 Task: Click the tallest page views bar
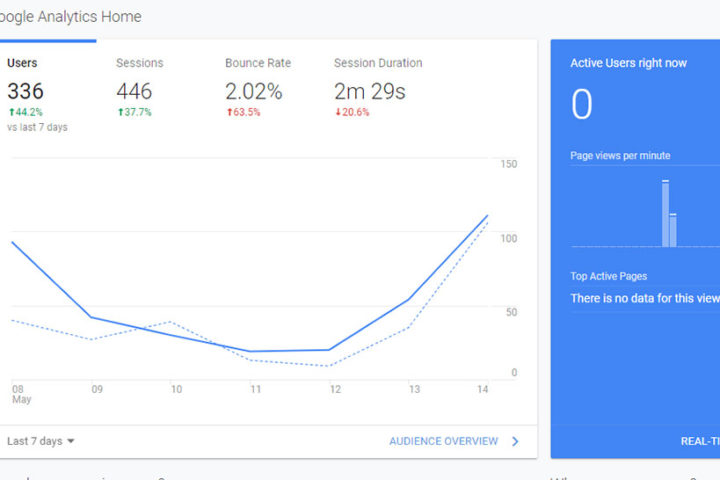665,214
